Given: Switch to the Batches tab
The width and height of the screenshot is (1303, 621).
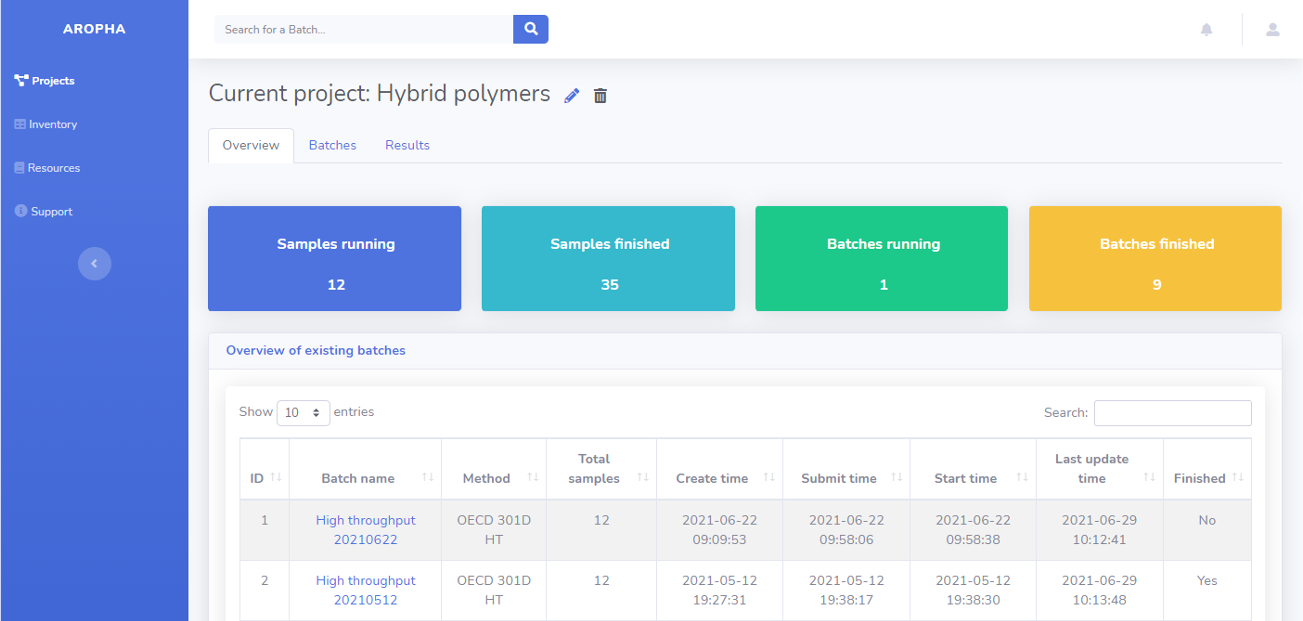Looking at the screenshot, I should 332,145.
